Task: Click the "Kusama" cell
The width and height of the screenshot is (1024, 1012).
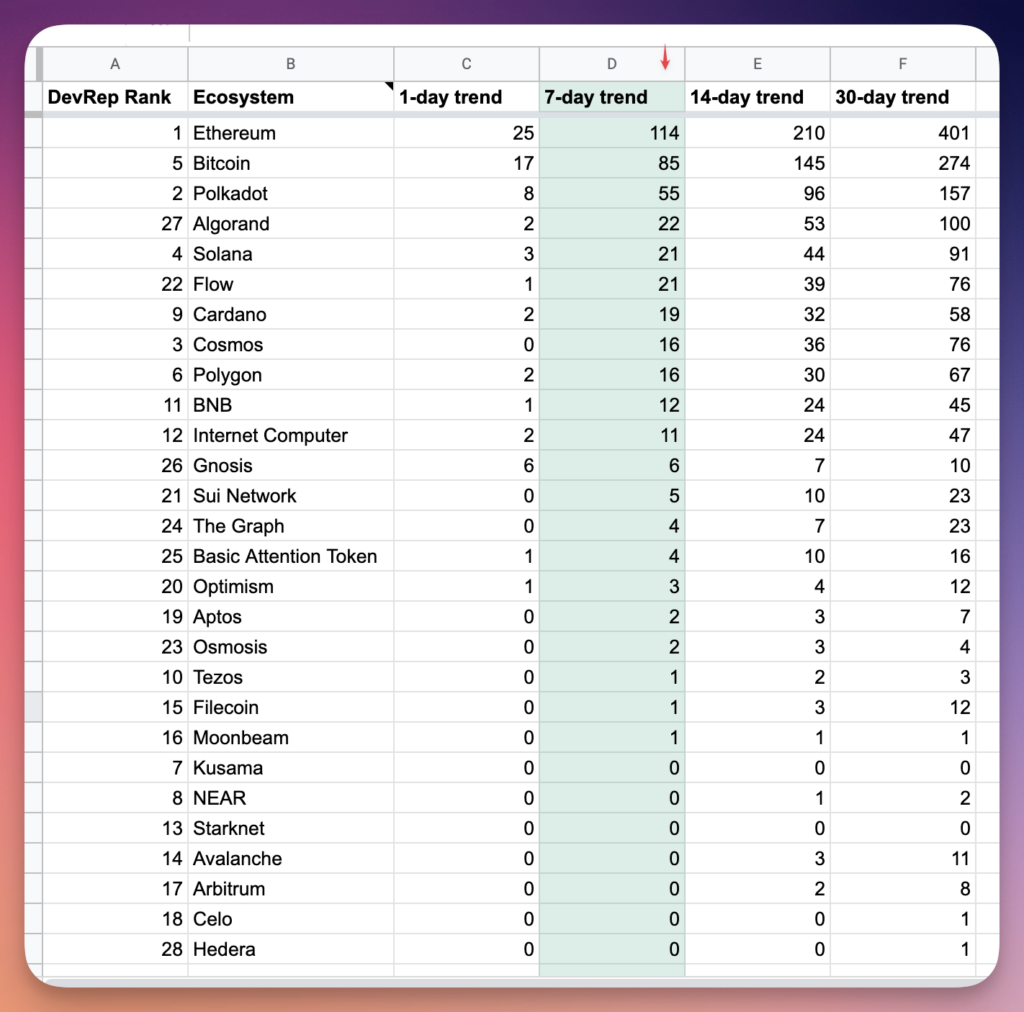Action: pyautogui.click(x=291, y=768)
